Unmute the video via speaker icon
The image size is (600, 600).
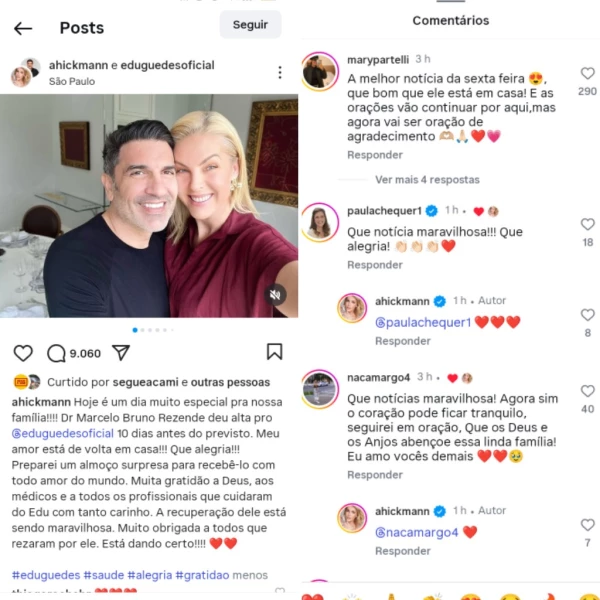275,295
